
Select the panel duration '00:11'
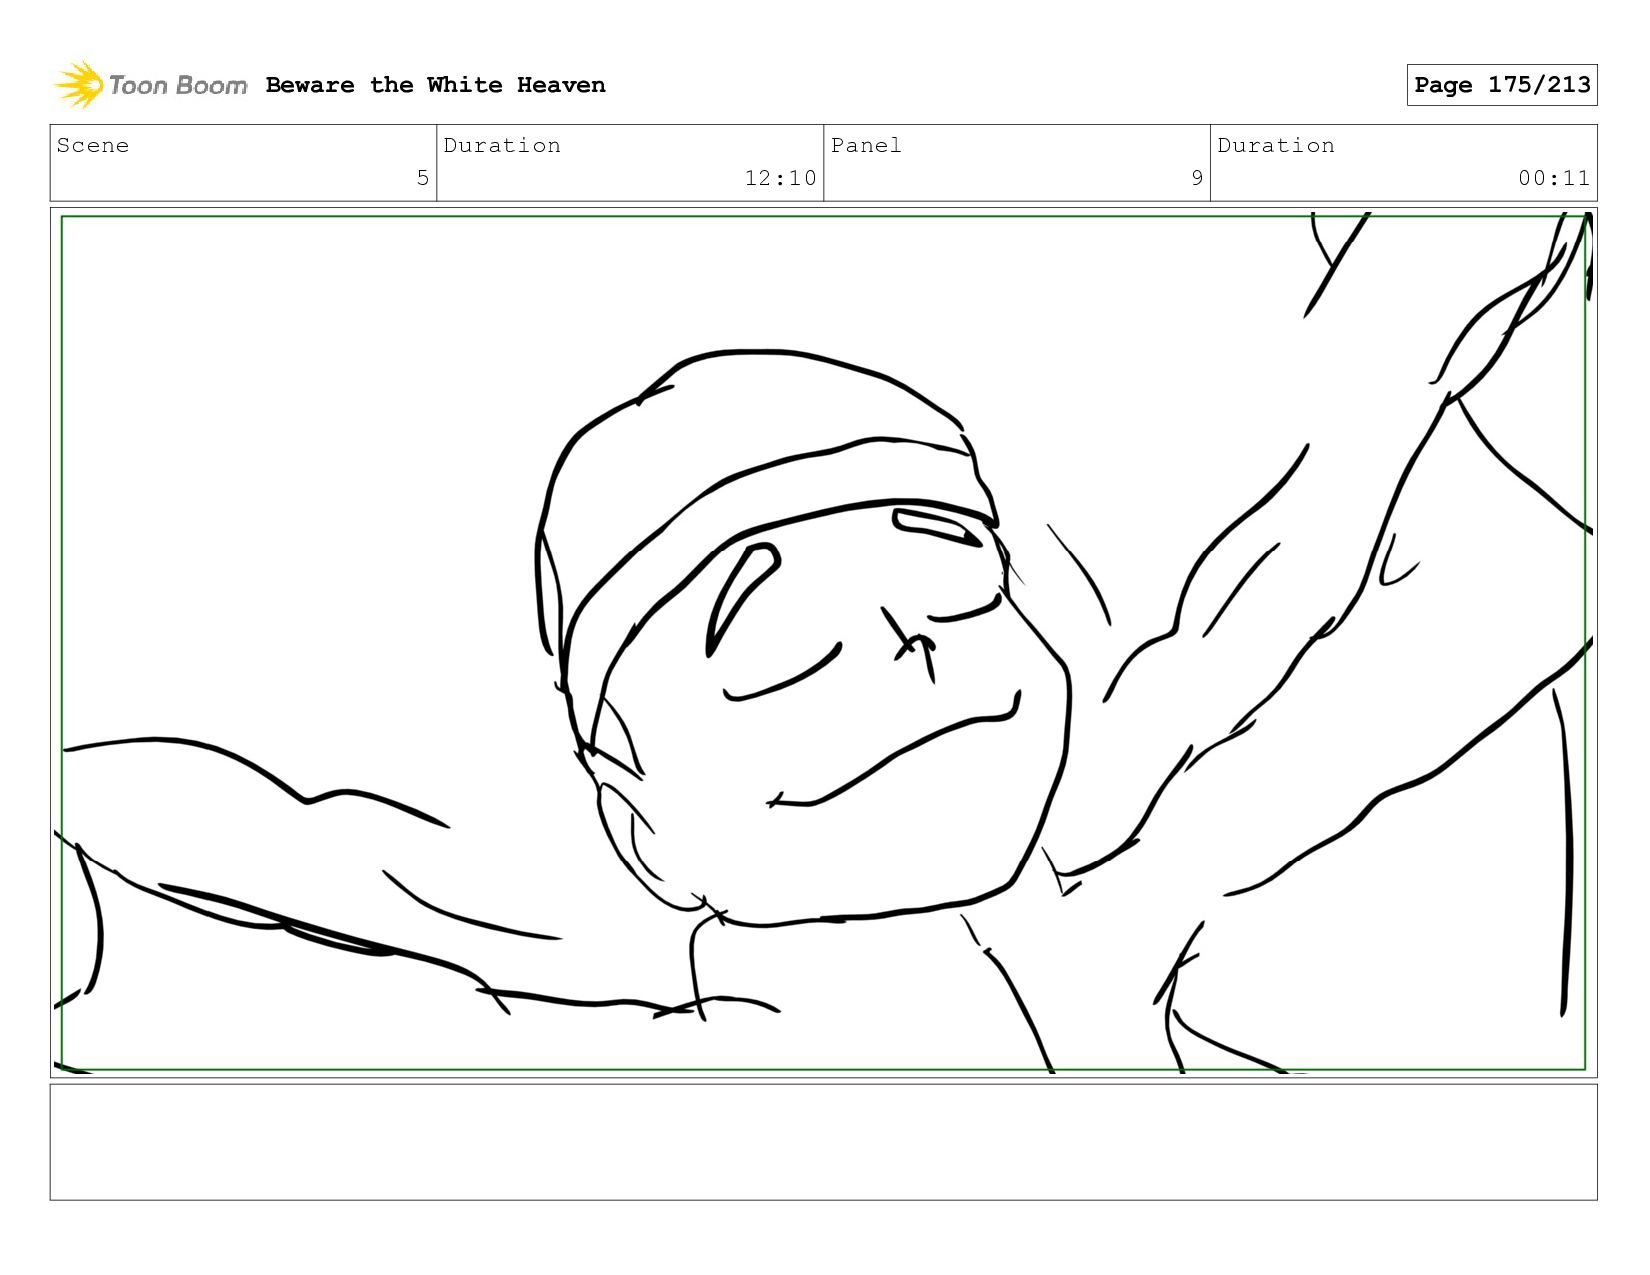(1553, 178)
